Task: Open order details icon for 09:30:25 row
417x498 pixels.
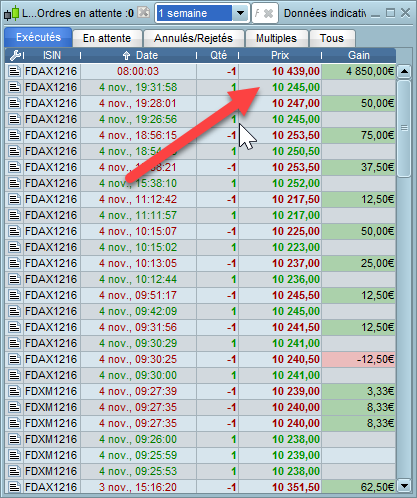Action: click(14, 359)
